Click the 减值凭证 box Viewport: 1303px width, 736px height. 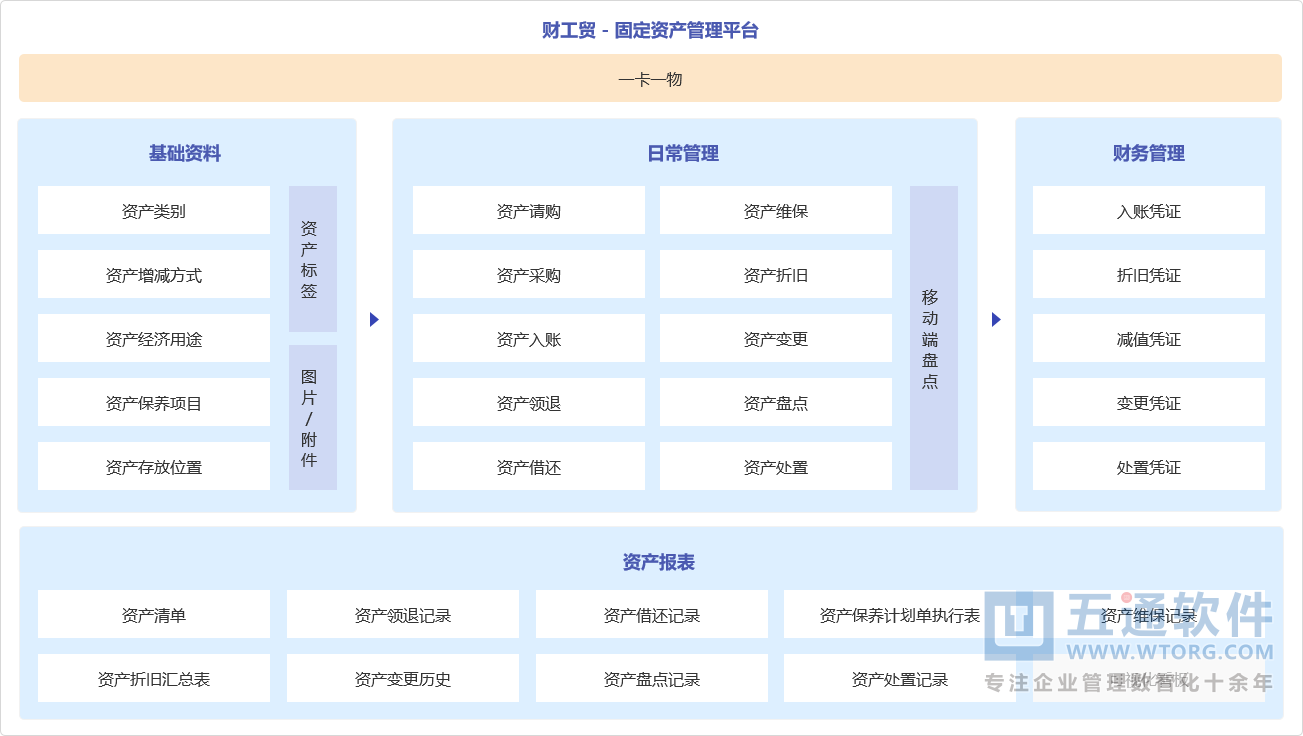tap(1149, 339)
